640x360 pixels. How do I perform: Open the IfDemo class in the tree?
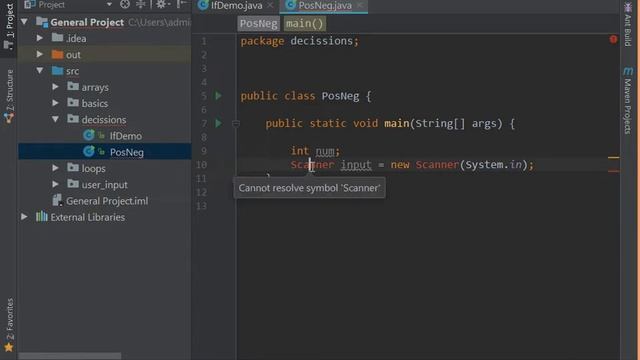126,136
